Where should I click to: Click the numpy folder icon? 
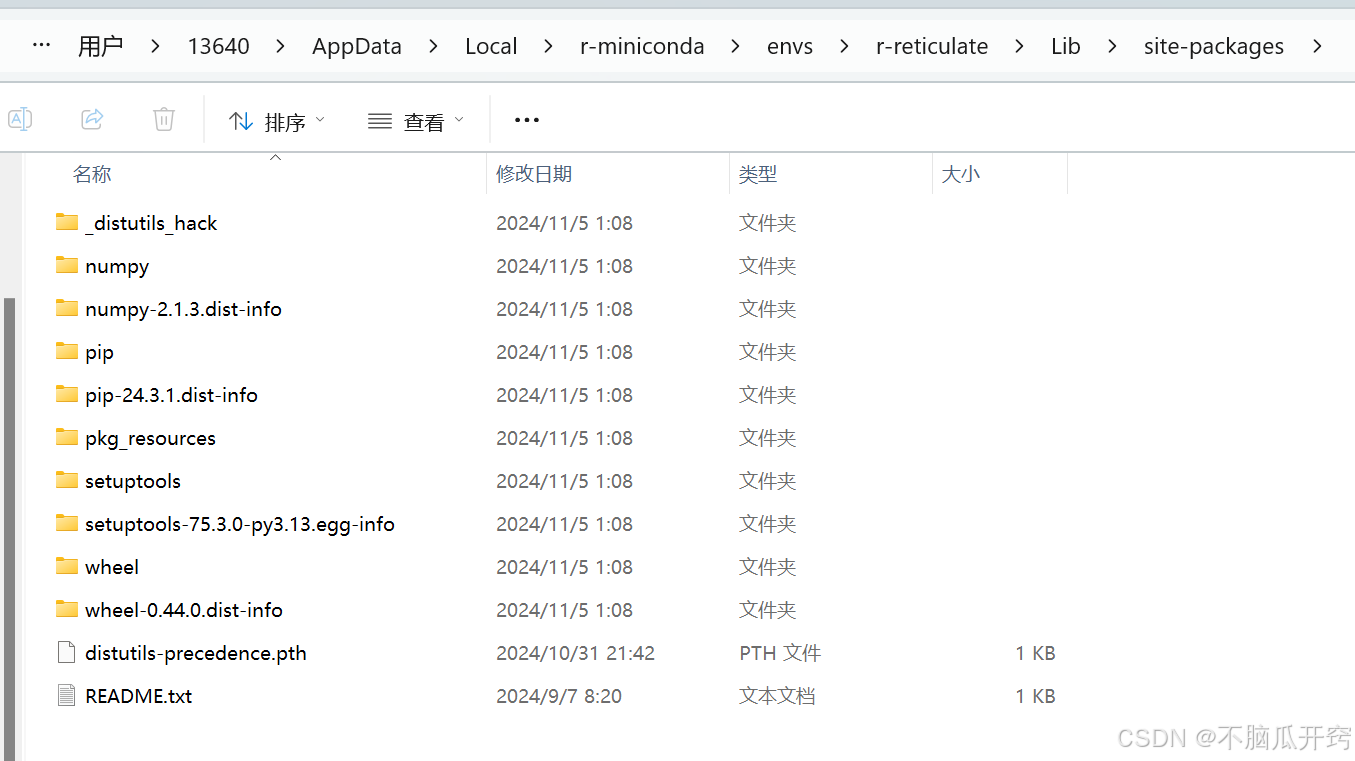point(67,265)
